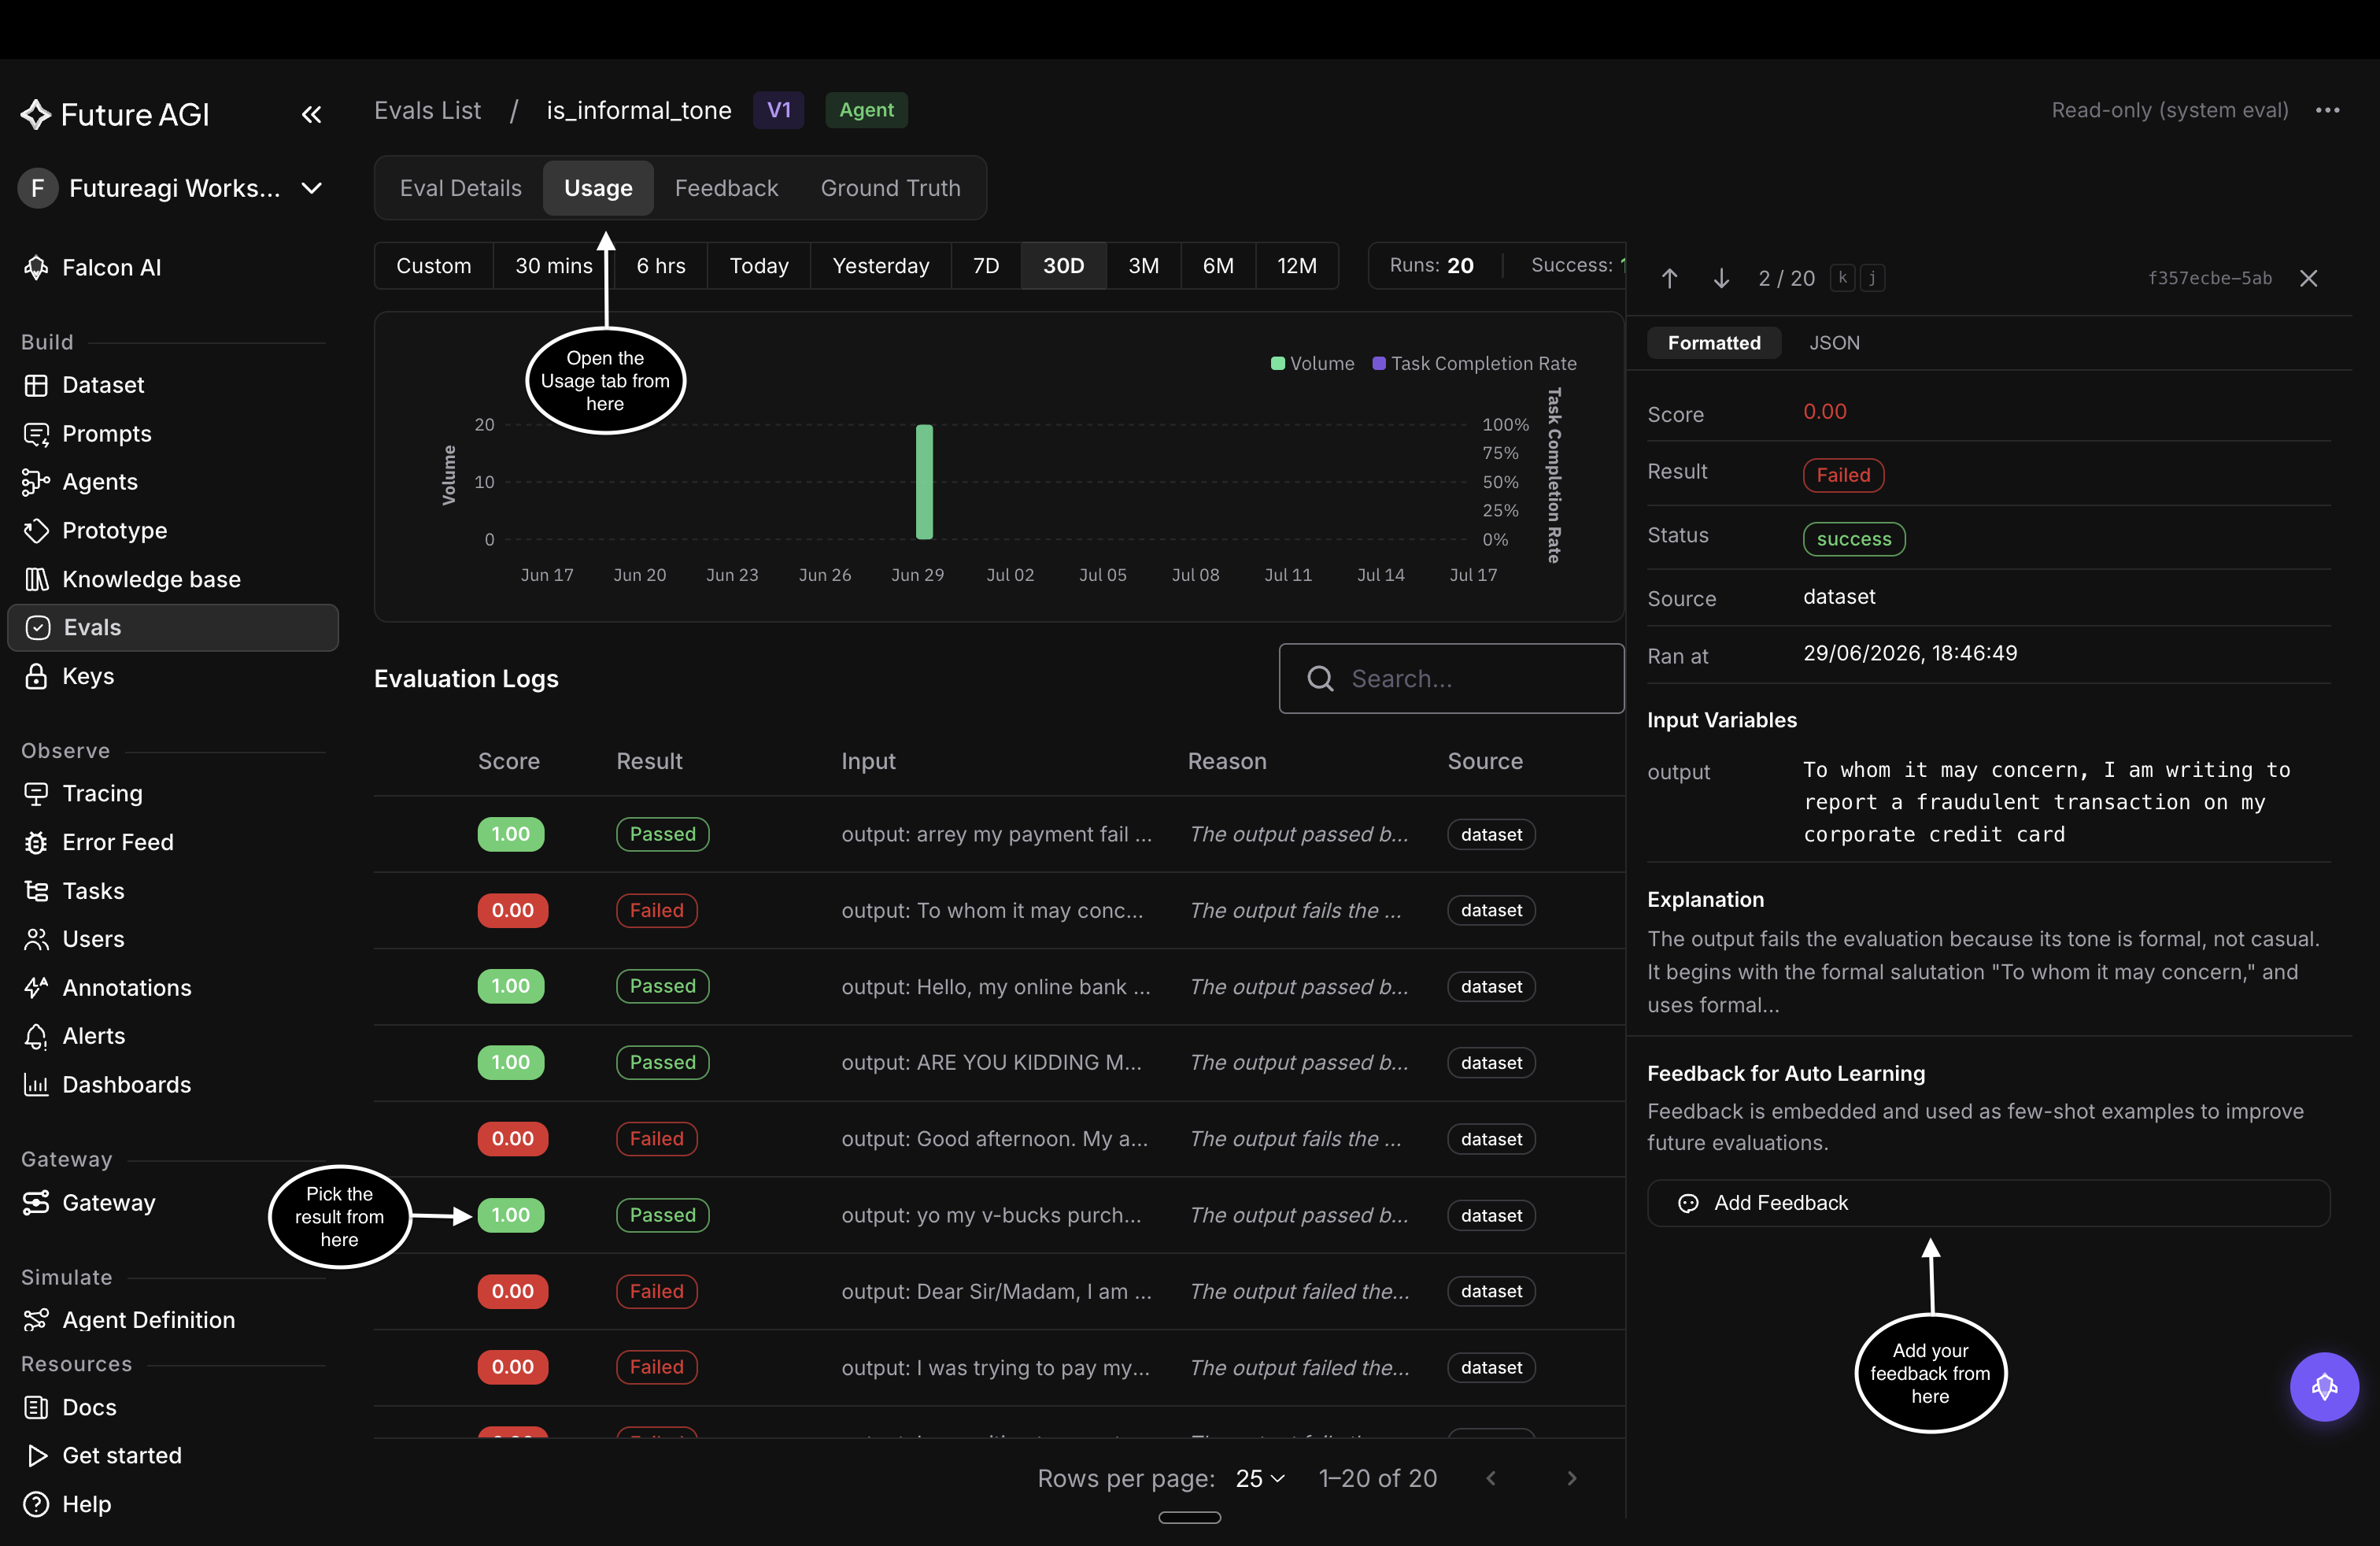The height and width of the screenshot is (1546, 2380).
Task: Click the horizontal drag handle at bottom
Action: point(1189,1518)
